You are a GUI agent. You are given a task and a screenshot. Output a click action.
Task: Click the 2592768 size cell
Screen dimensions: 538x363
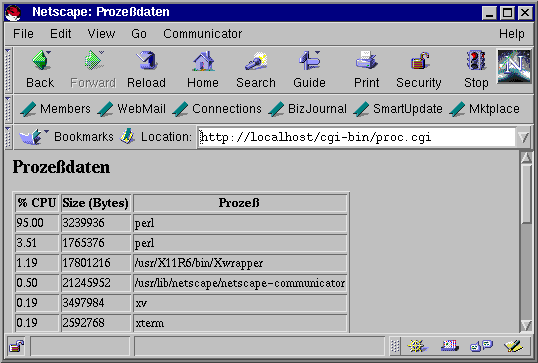tap(96, 323)
